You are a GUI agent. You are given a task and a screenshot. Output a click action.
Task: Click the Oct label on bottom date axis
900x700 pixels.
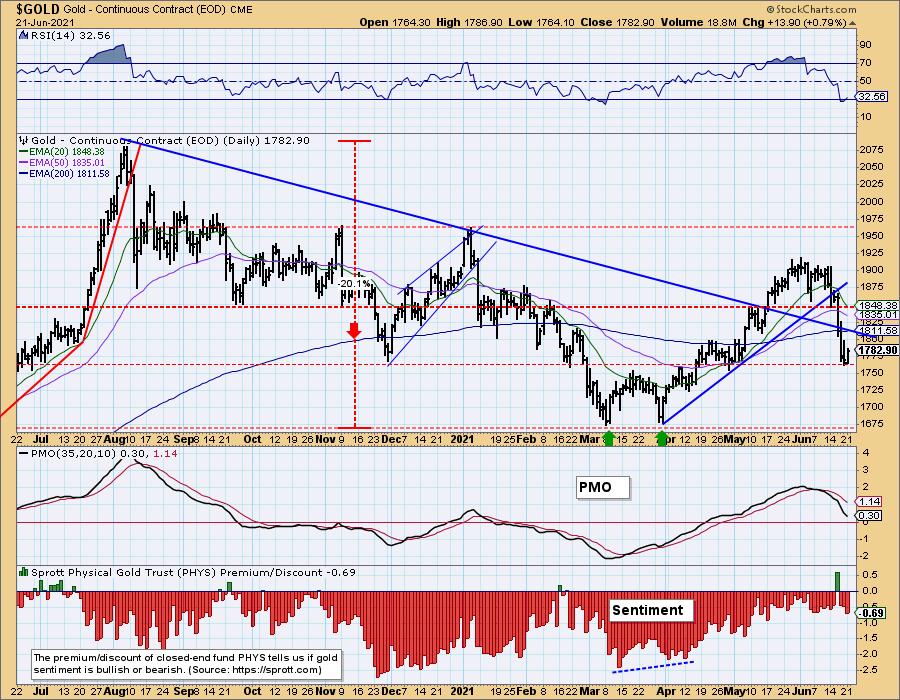(252, 691)
